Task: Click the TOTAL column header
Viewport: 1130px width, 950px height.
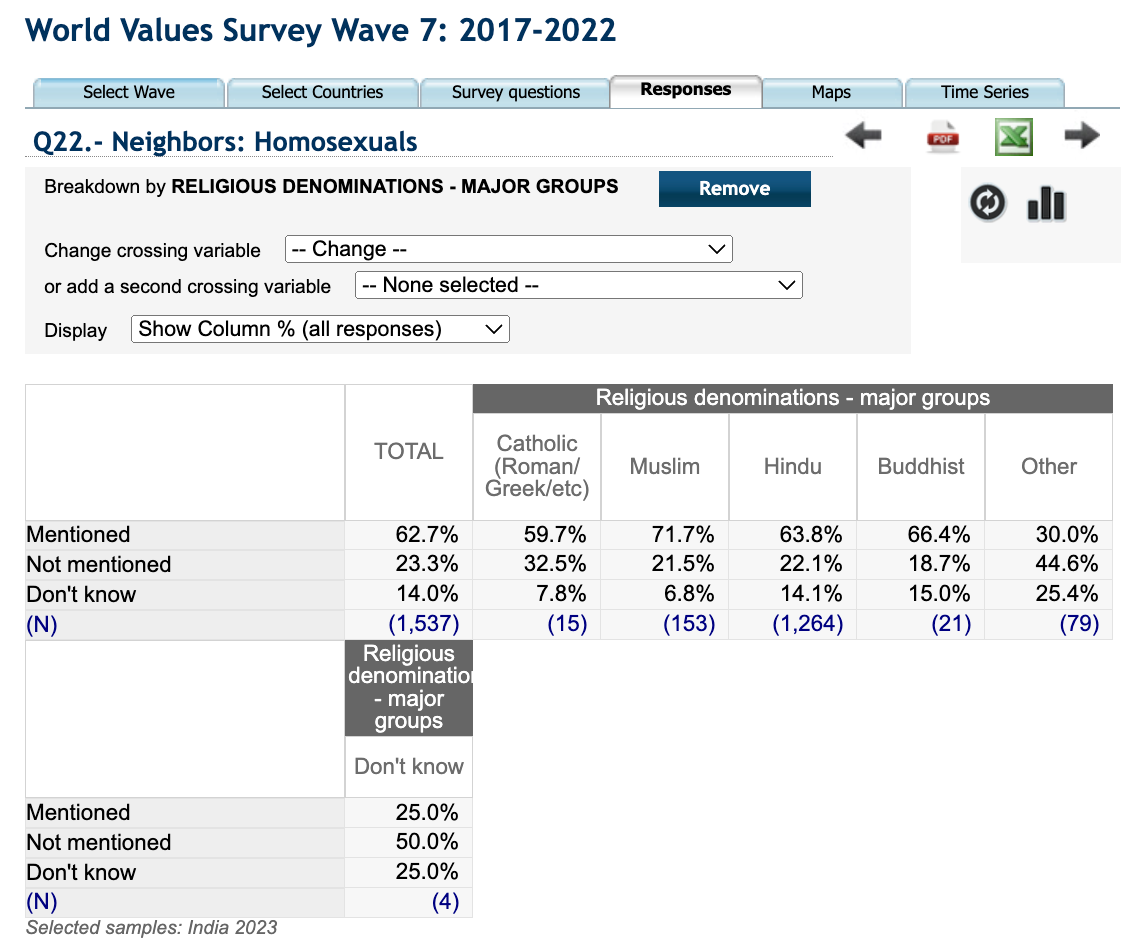Action: pyautogui.click(x=409, y=451)
